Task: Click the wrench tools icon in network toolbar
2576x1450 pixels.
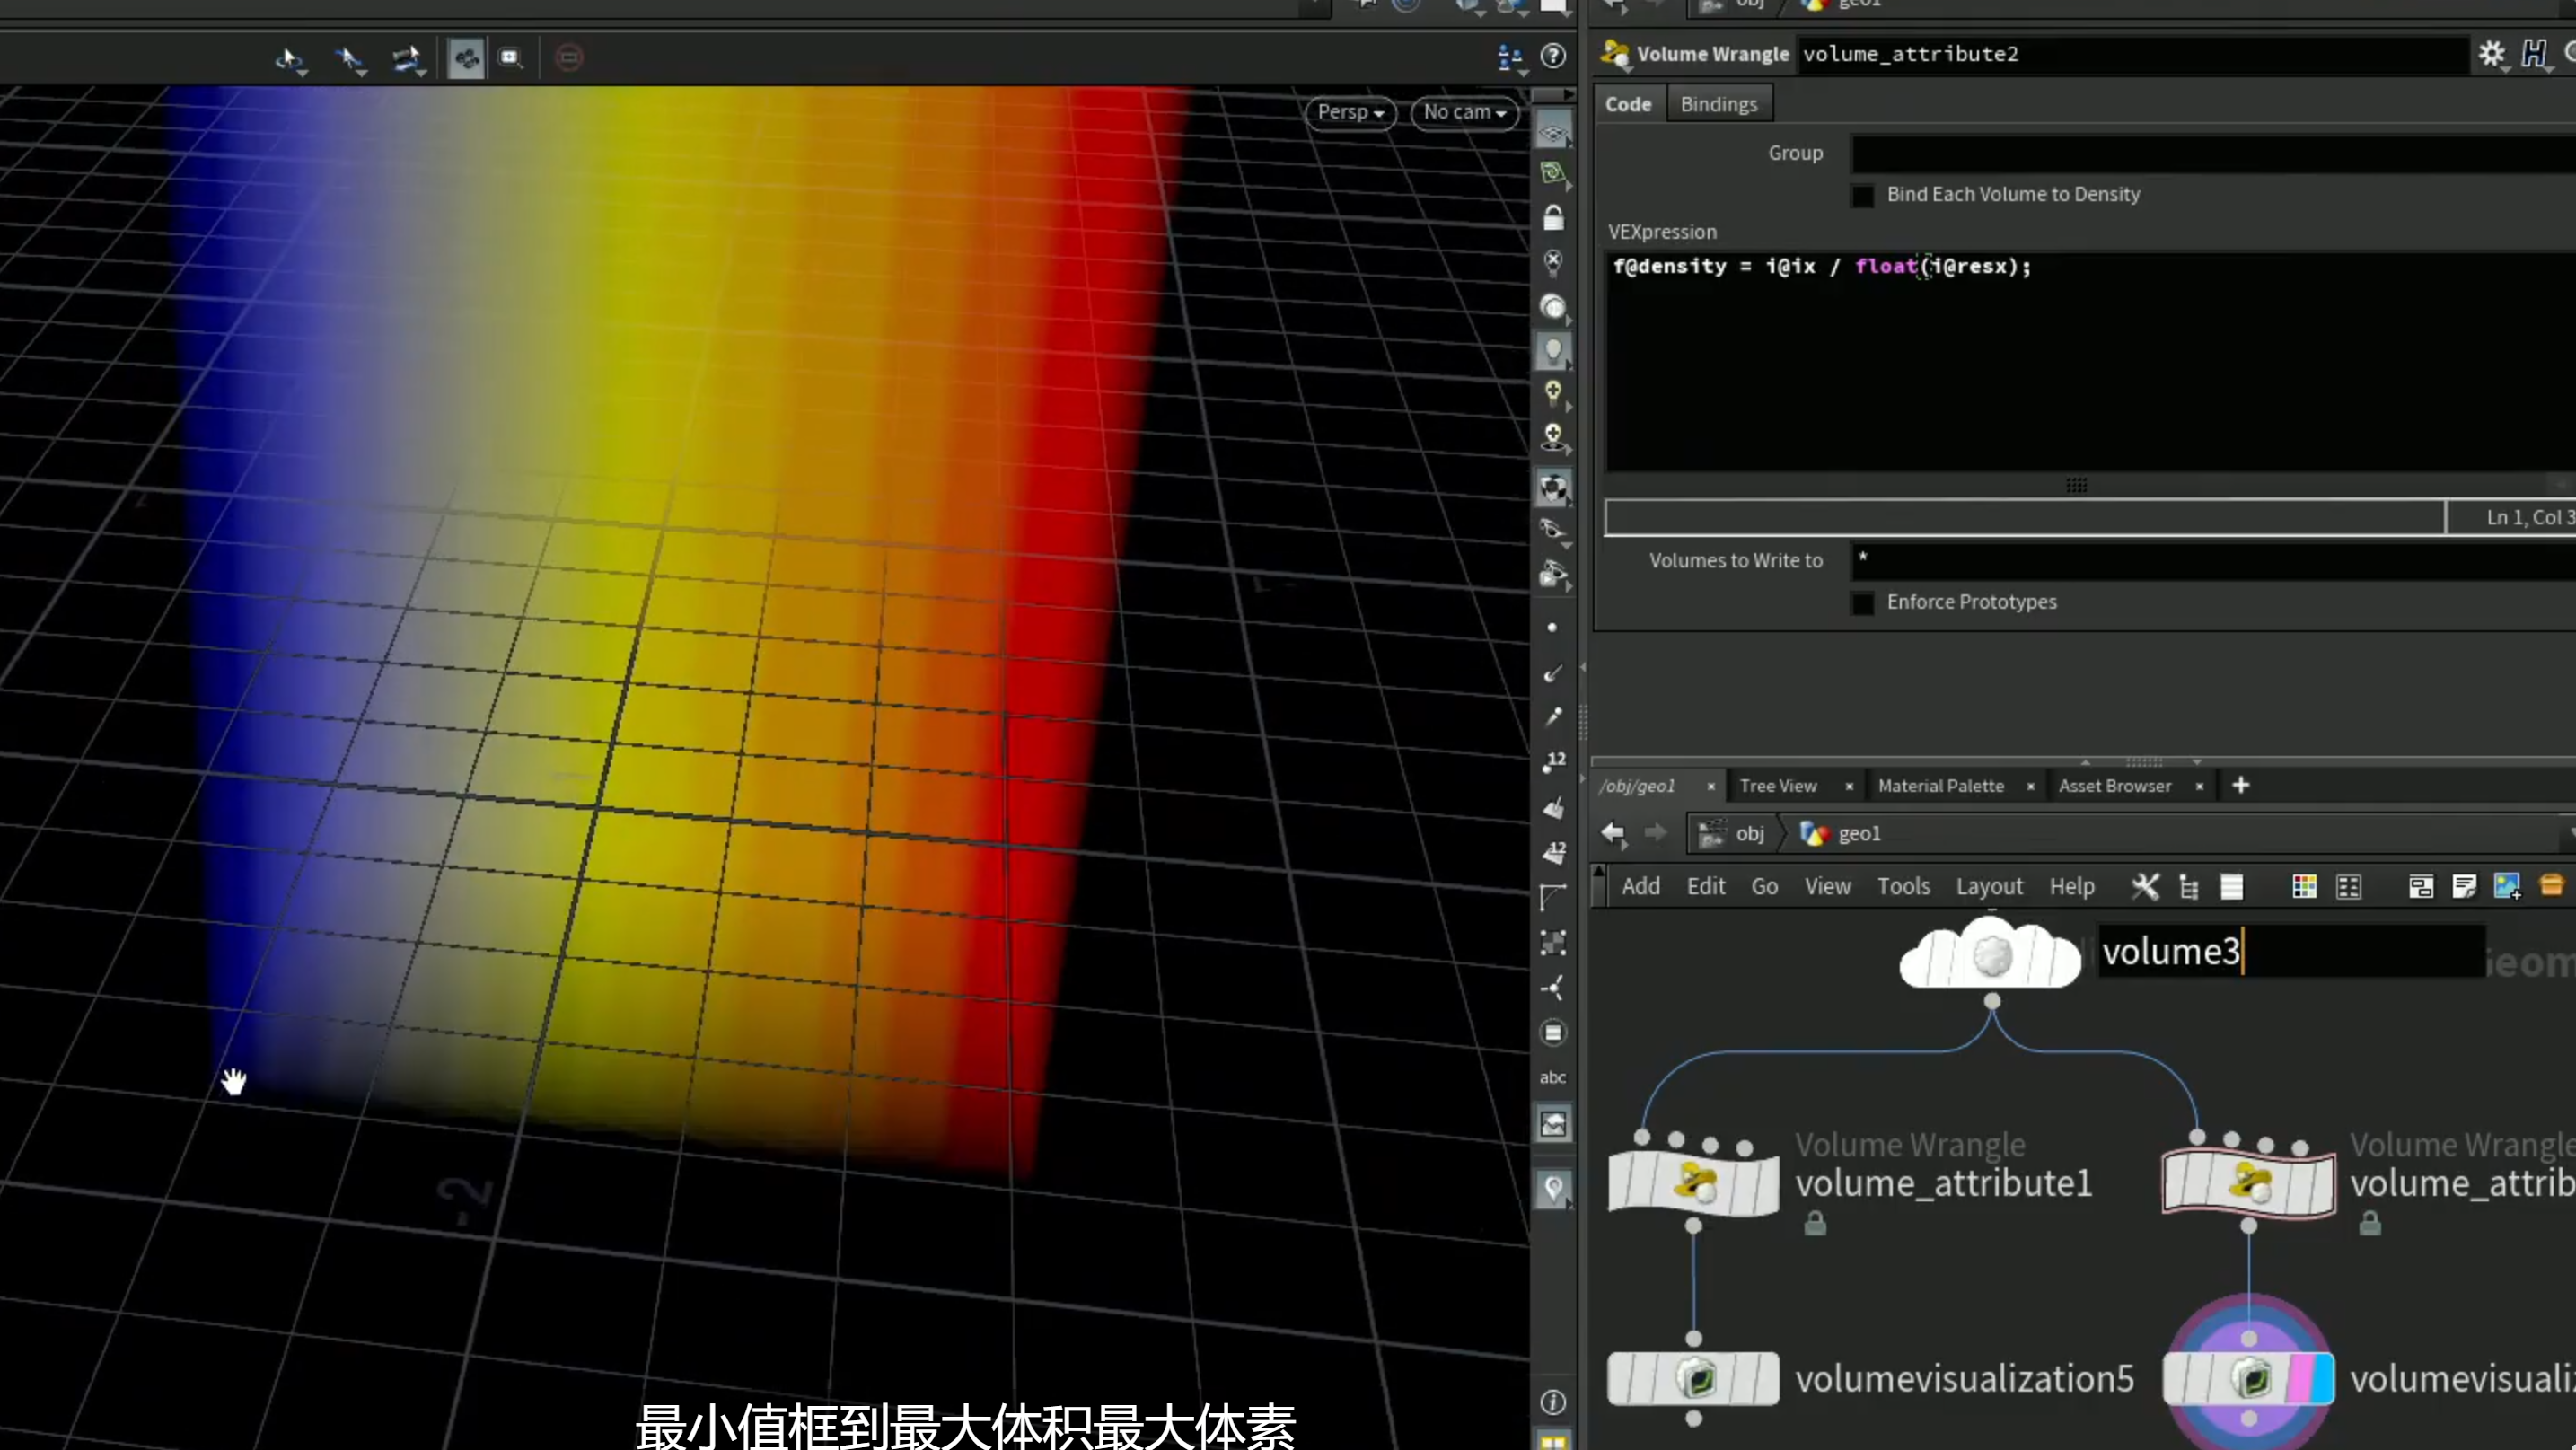Action: 2144,886
